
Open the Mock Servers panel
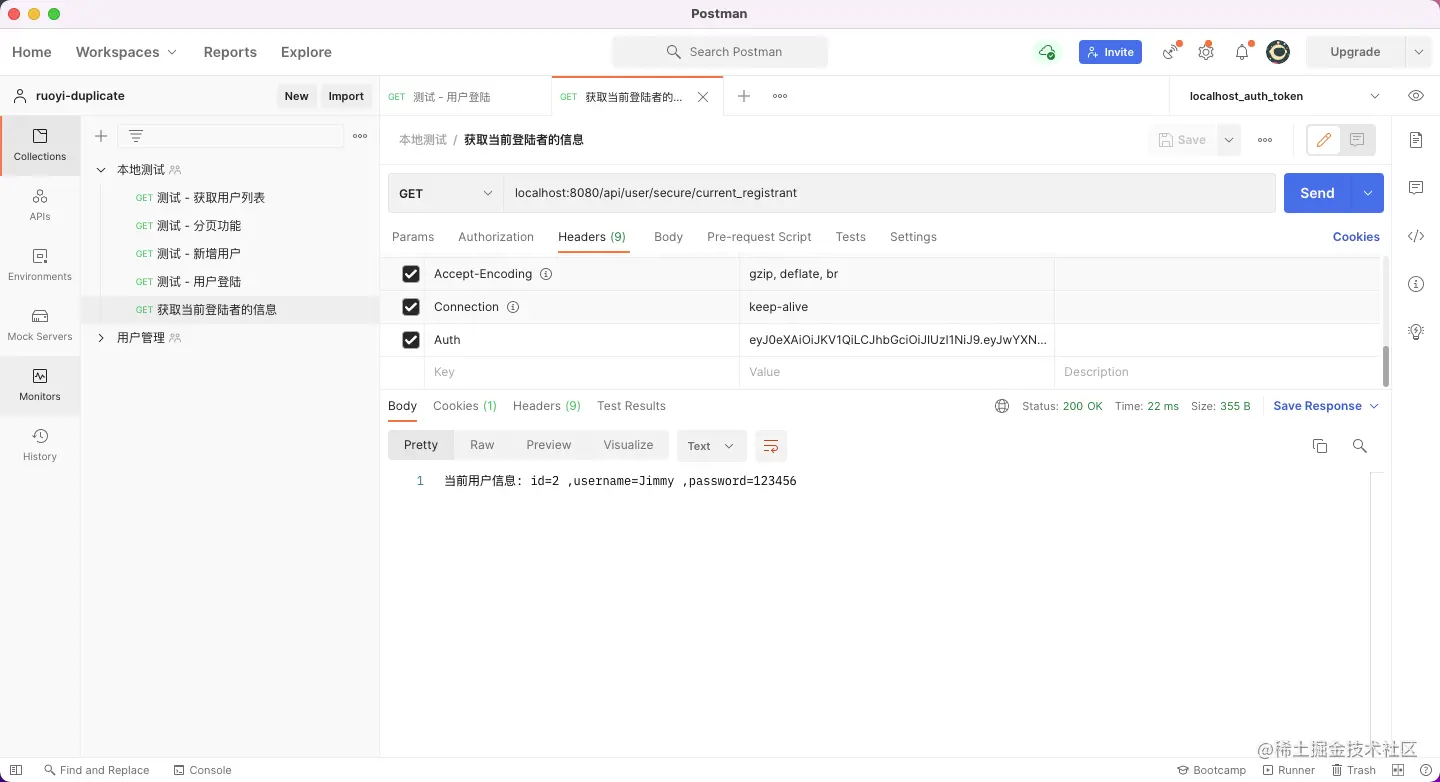(x=39, y=325)
